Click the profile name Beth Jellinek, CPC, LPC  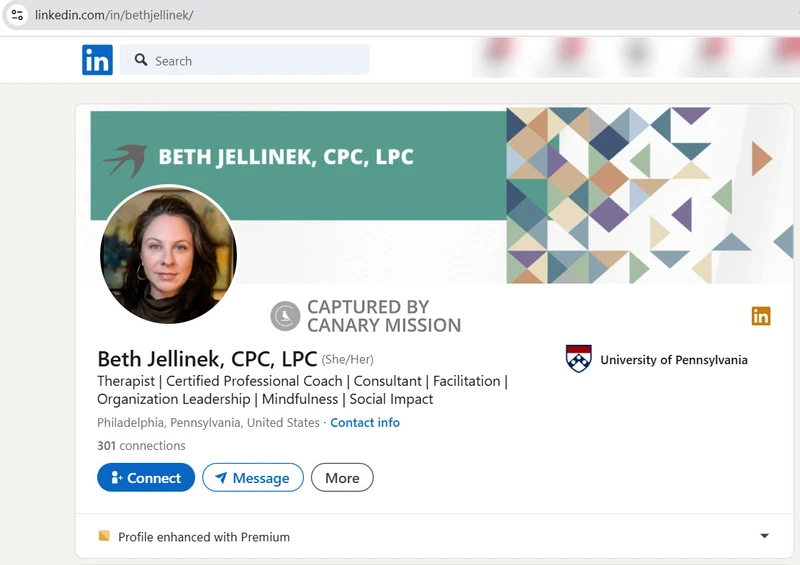click(x=207, y=359)
